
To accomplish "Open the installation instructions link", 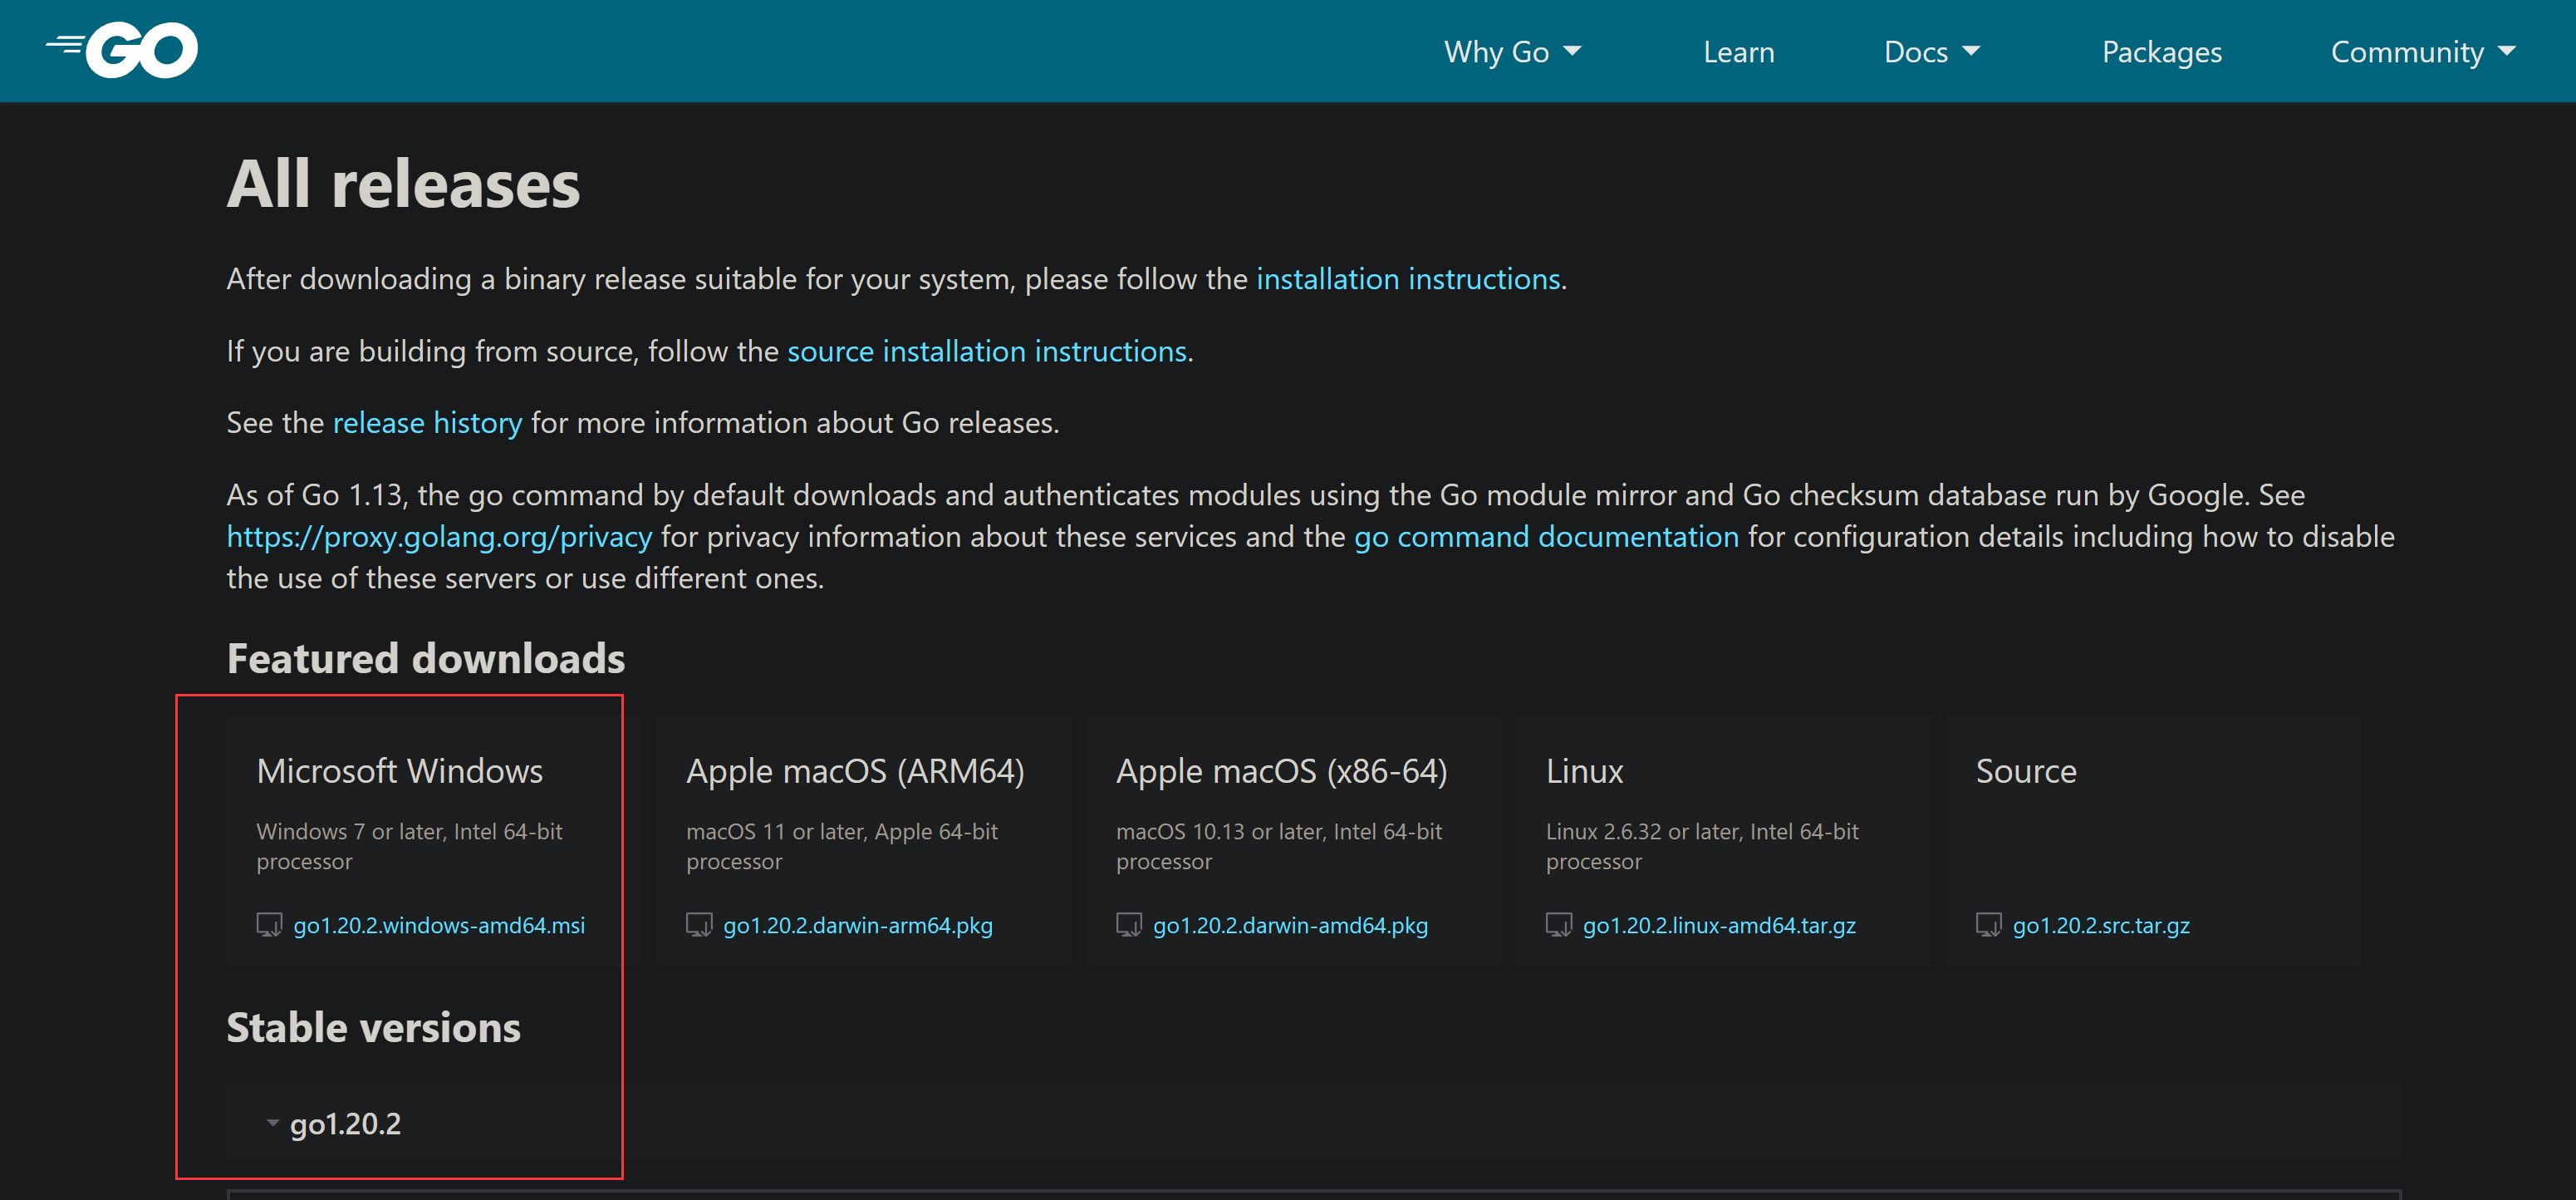I will [x=1407, y=279].
